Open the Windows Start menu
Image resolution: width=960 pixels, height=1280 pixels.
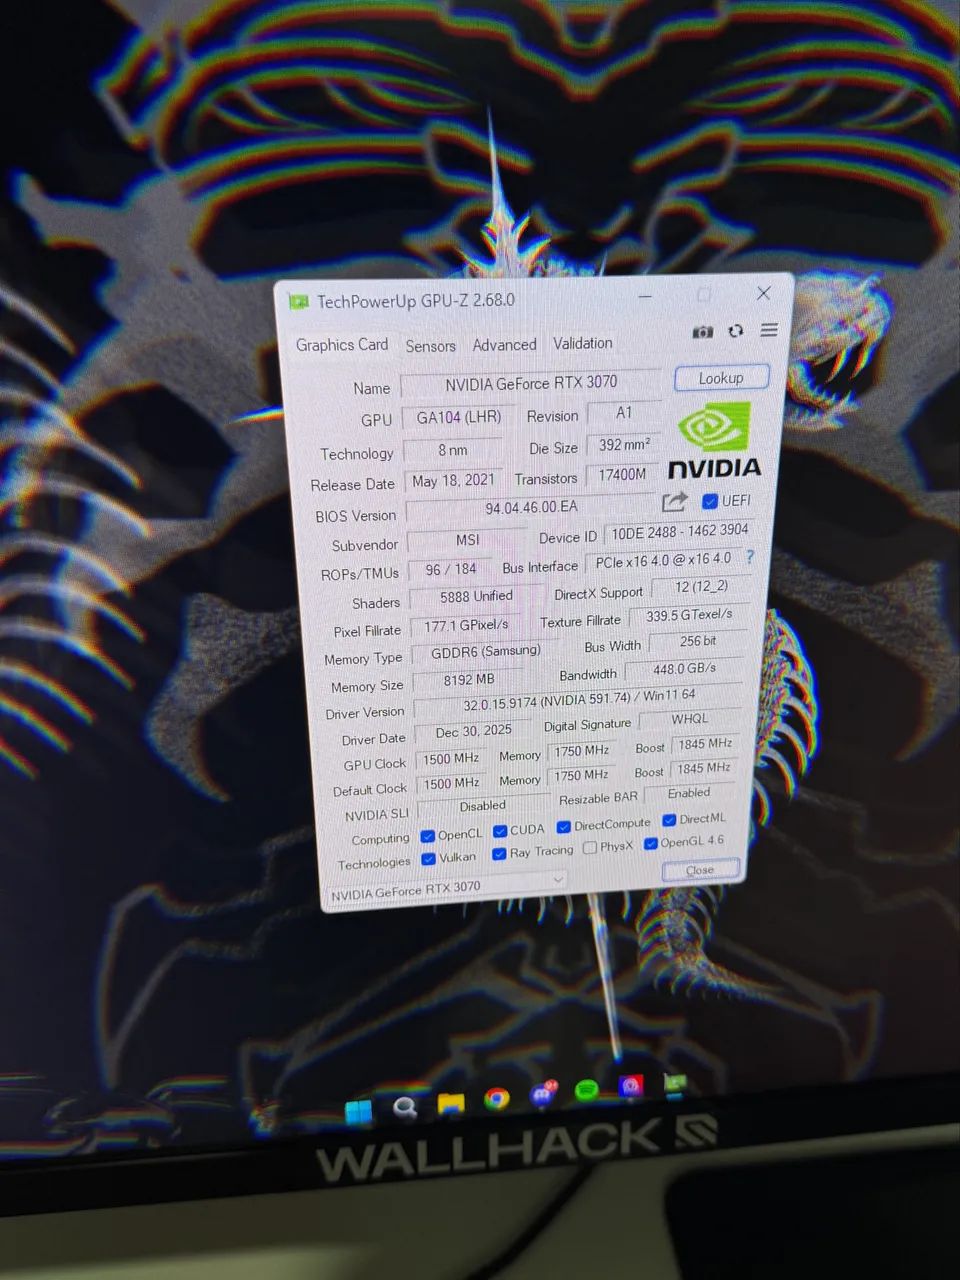358,1112
